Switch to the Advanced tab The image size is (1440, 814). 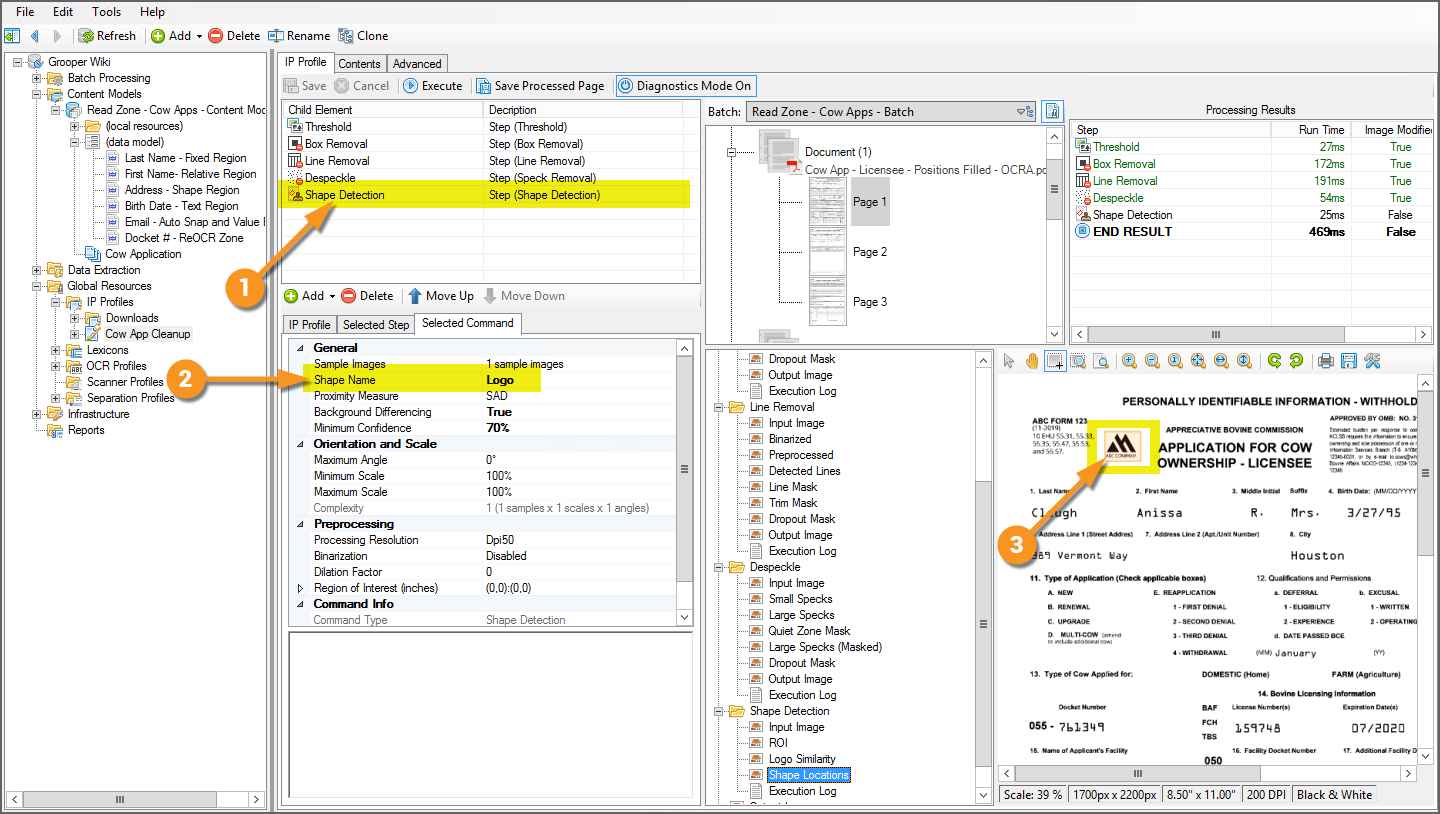(x=417, y=64)
